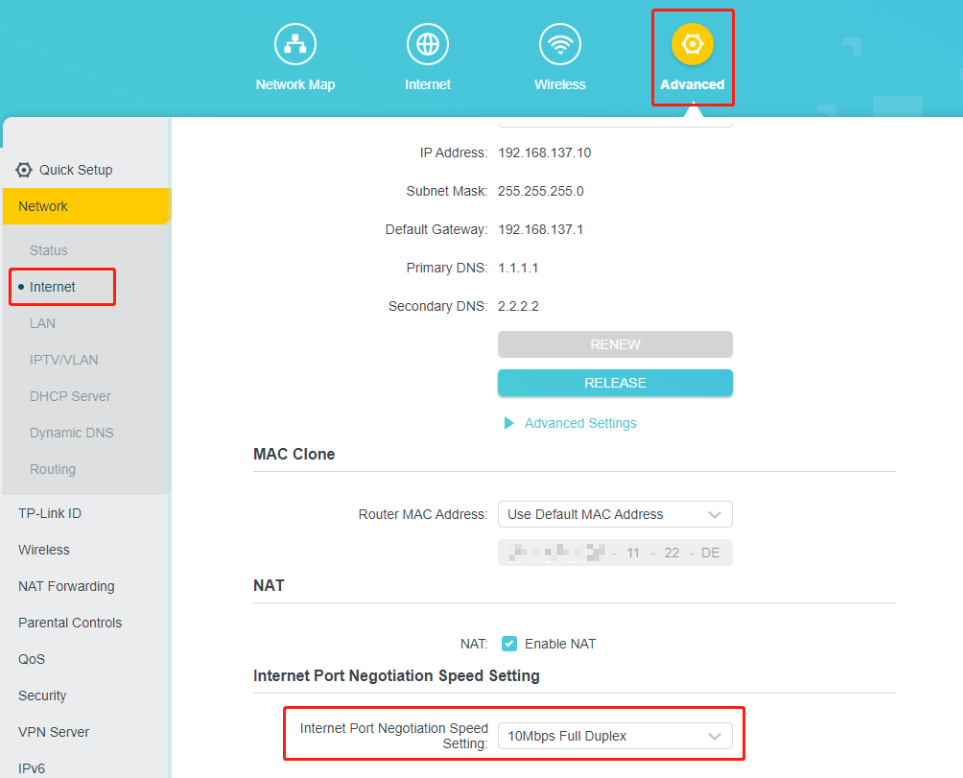
Task: Open the VPN Server section
Action: [x=54, y=732]
